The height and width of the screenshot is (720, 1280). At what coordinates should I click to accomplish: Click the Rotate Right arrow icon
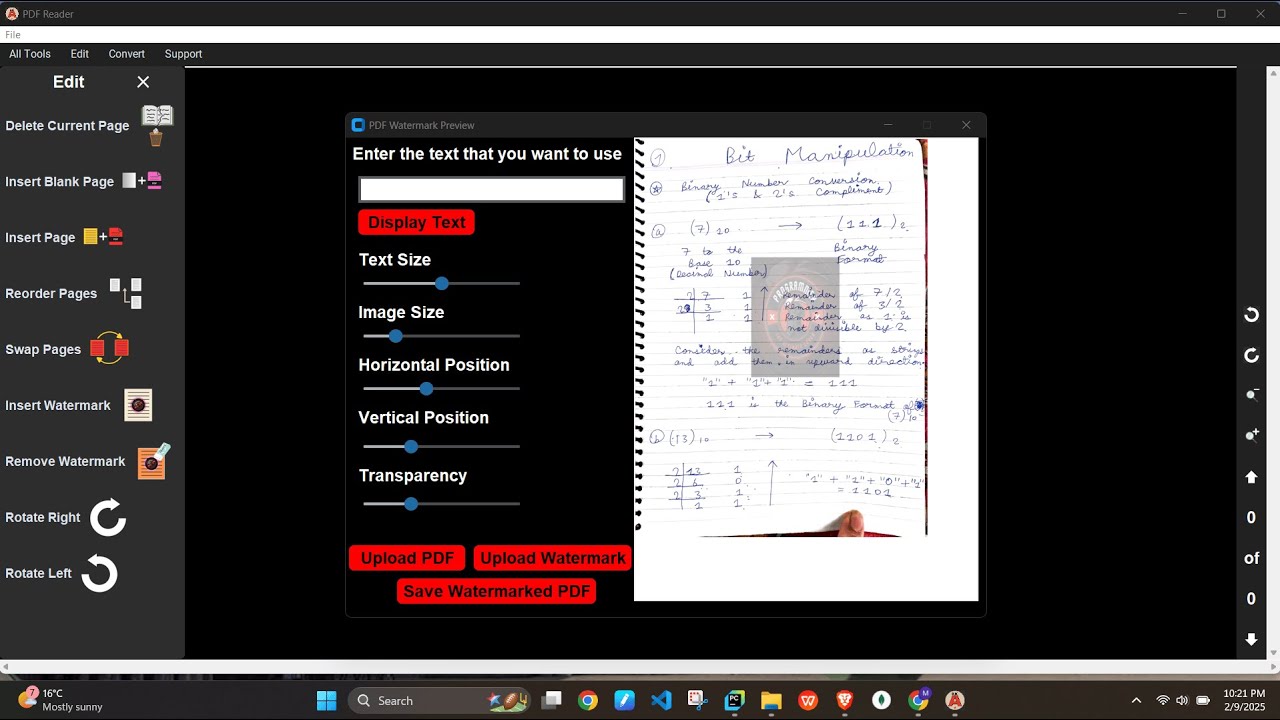pos(108,517)
